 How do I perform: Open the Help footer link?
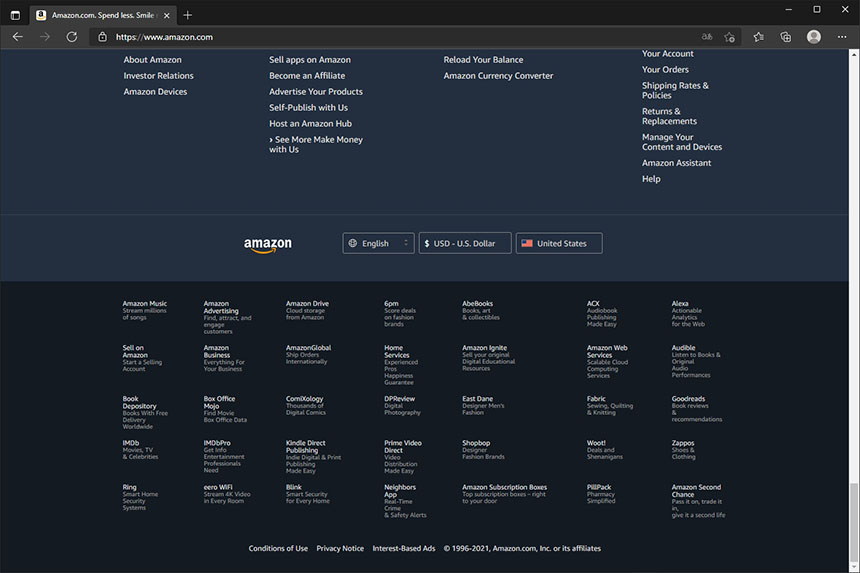pyautogui.click(x=651, y=179)
